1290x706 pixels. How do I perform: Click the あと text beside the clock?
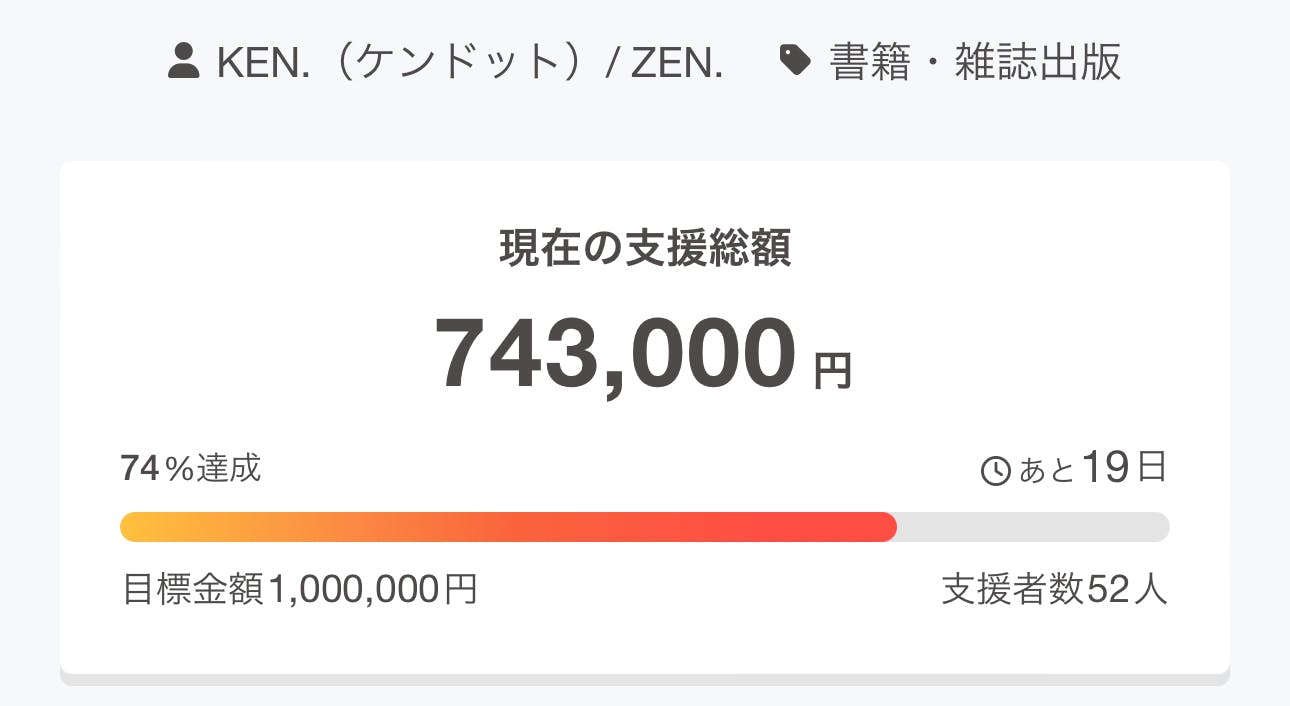coord(1047,470)
